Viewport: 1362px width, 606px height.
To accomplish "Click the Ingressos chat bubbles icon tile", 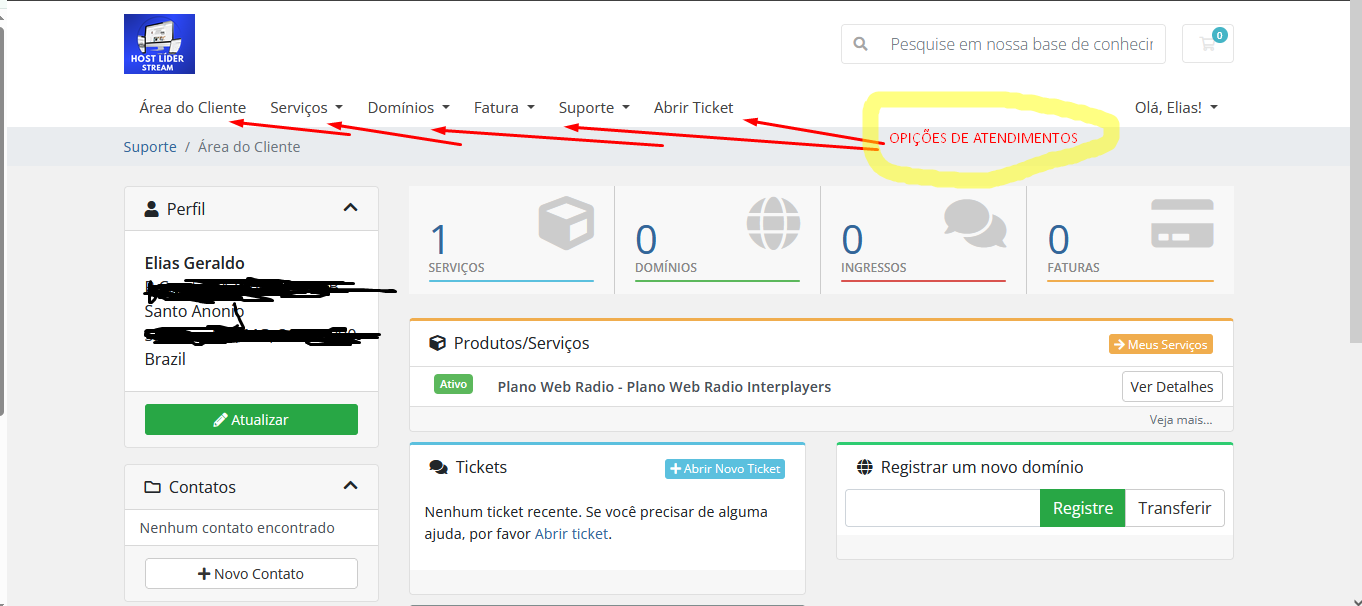I will (x=974, y=224).
